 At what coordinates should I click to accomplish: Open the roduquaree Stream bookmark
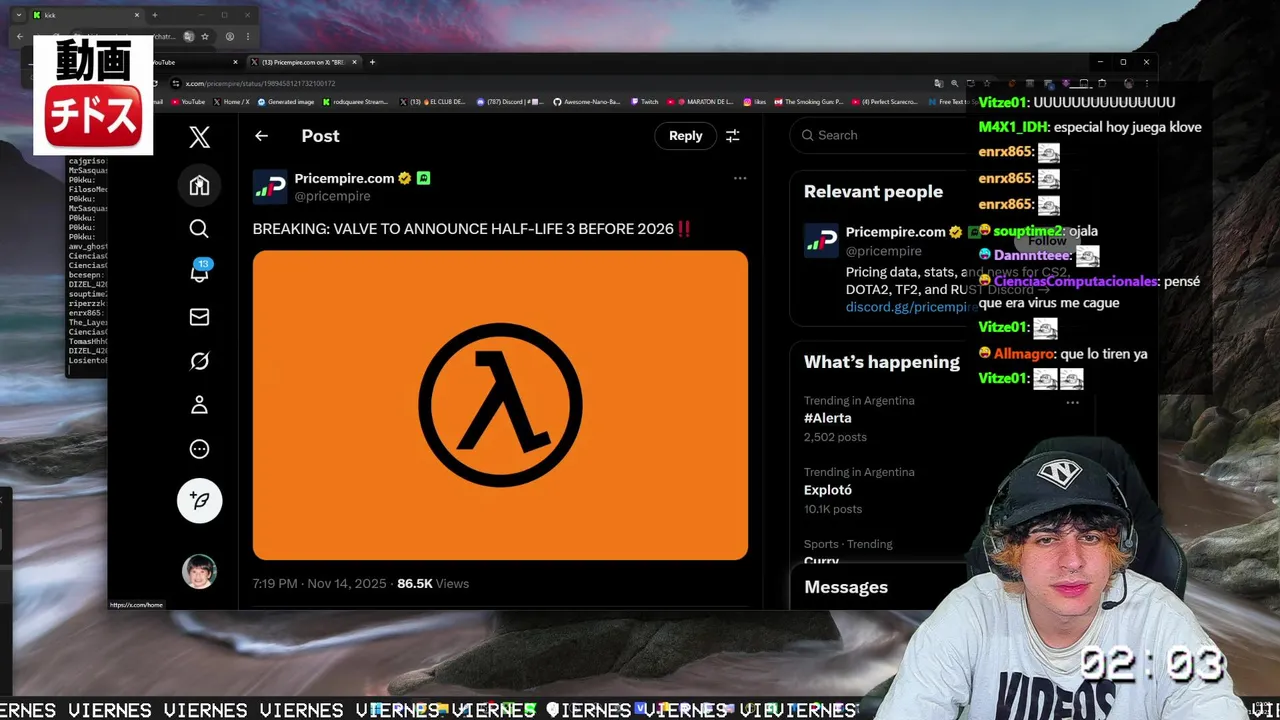coord(355,101)
